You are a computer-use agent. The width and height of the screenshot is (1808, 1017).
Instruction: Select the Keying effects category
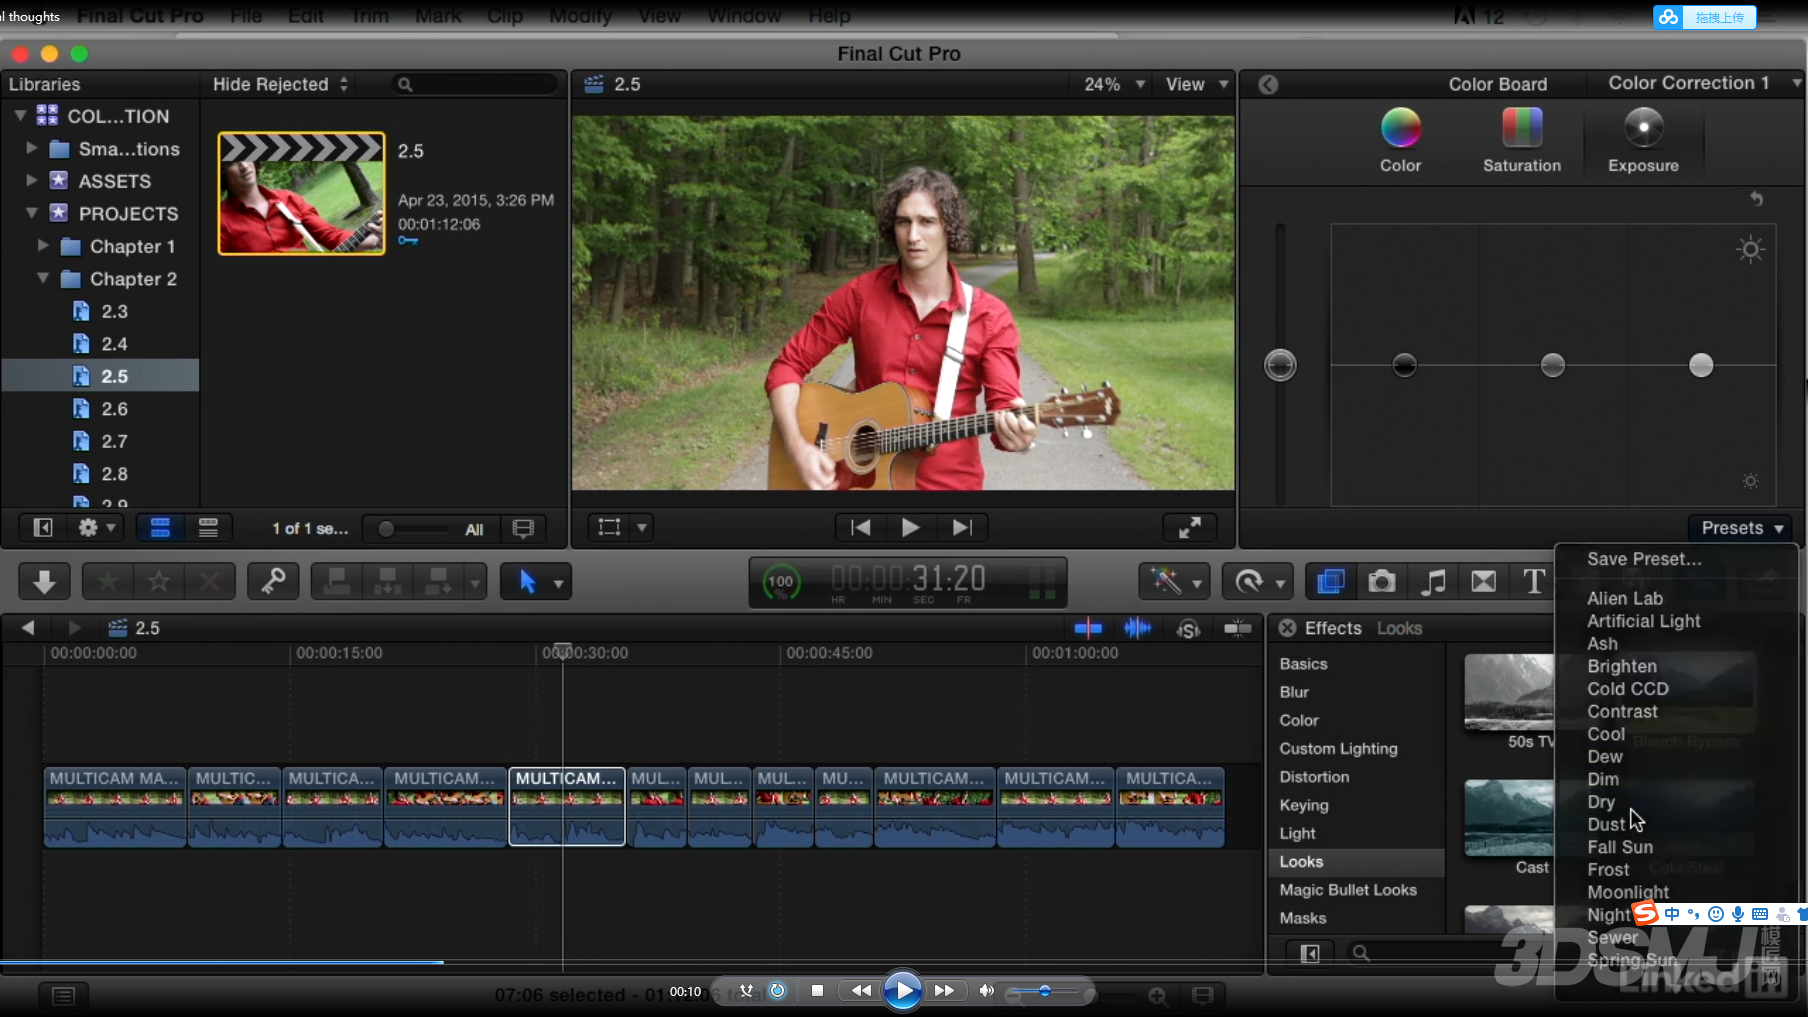1357,805
